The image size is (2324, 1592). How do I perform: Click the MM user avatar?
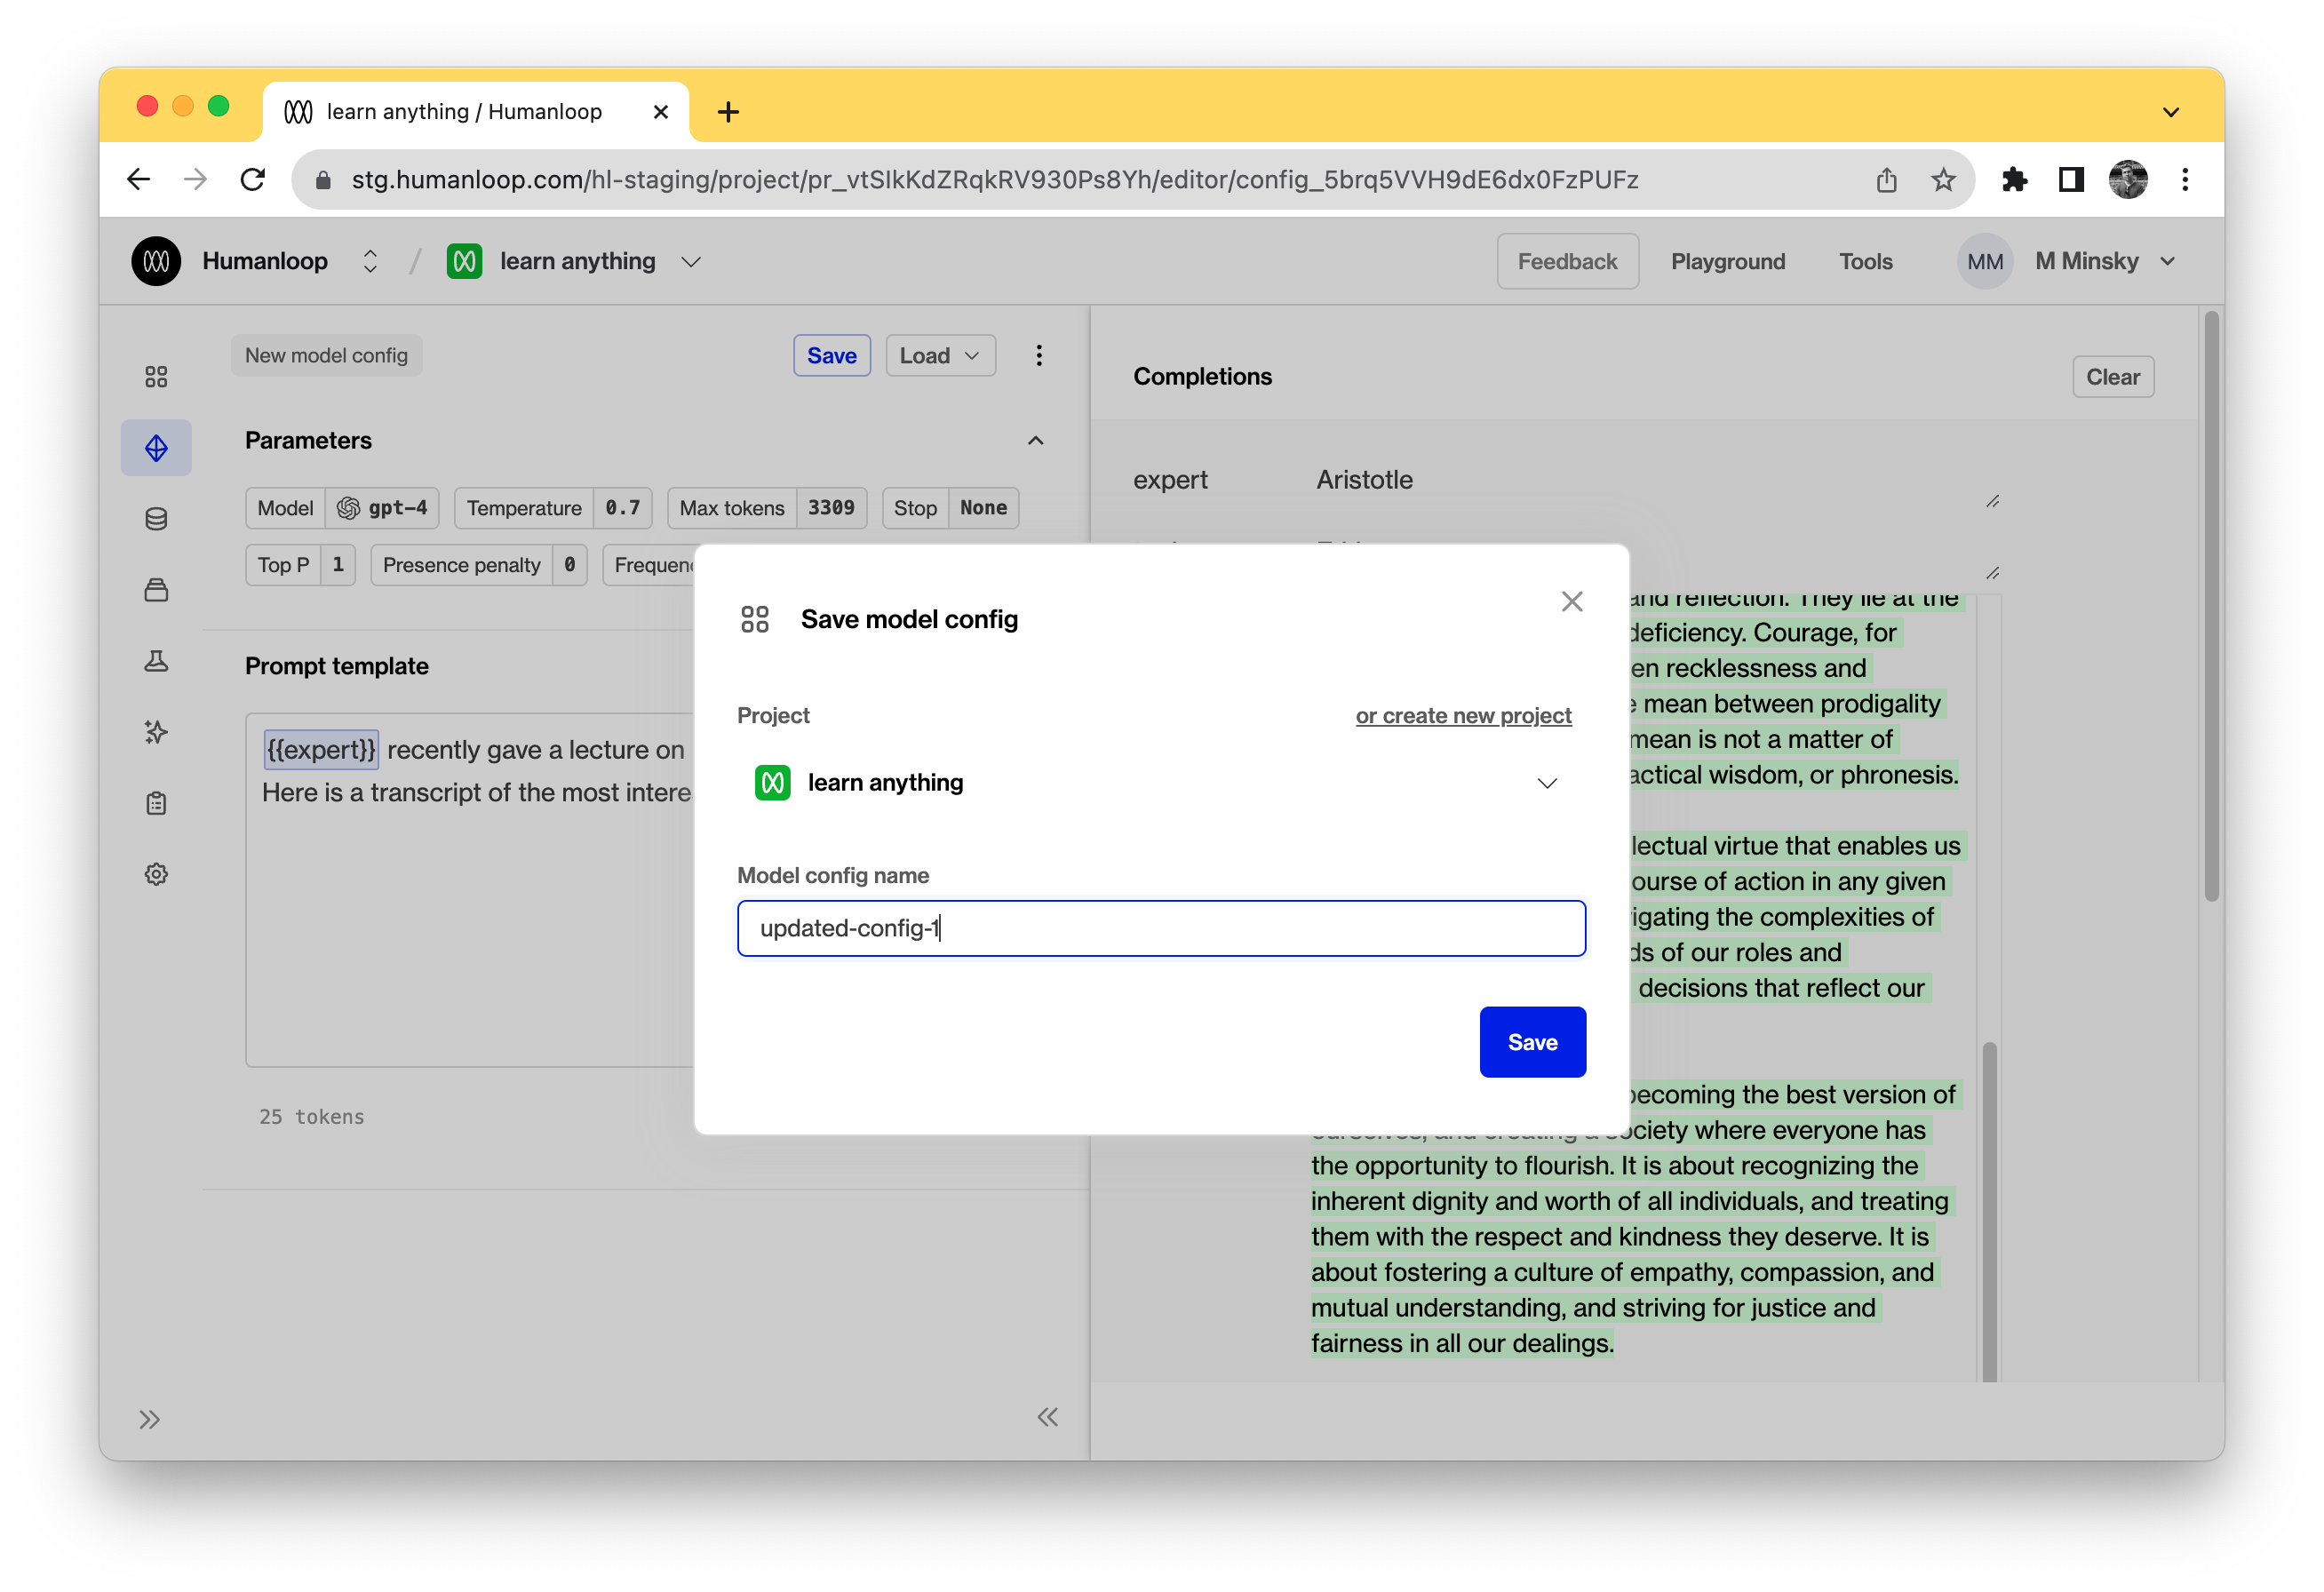pos(1985,261)
